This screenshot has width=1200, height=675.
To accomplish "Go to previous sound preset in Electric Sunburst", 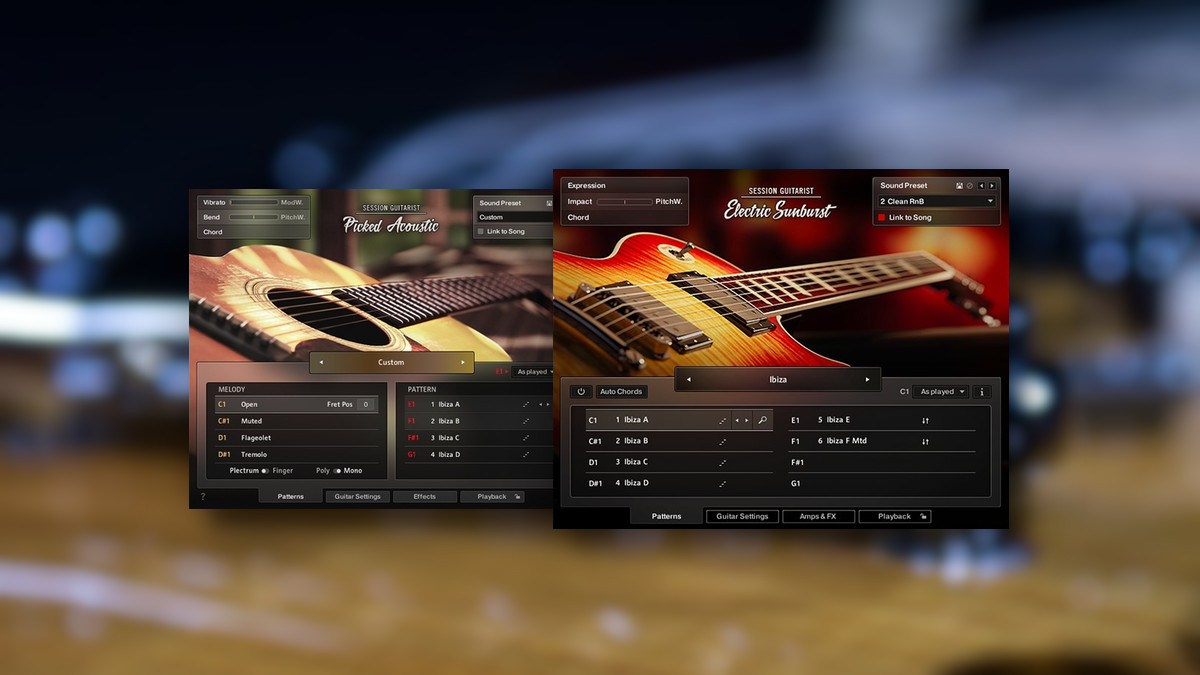I will 981,185.
